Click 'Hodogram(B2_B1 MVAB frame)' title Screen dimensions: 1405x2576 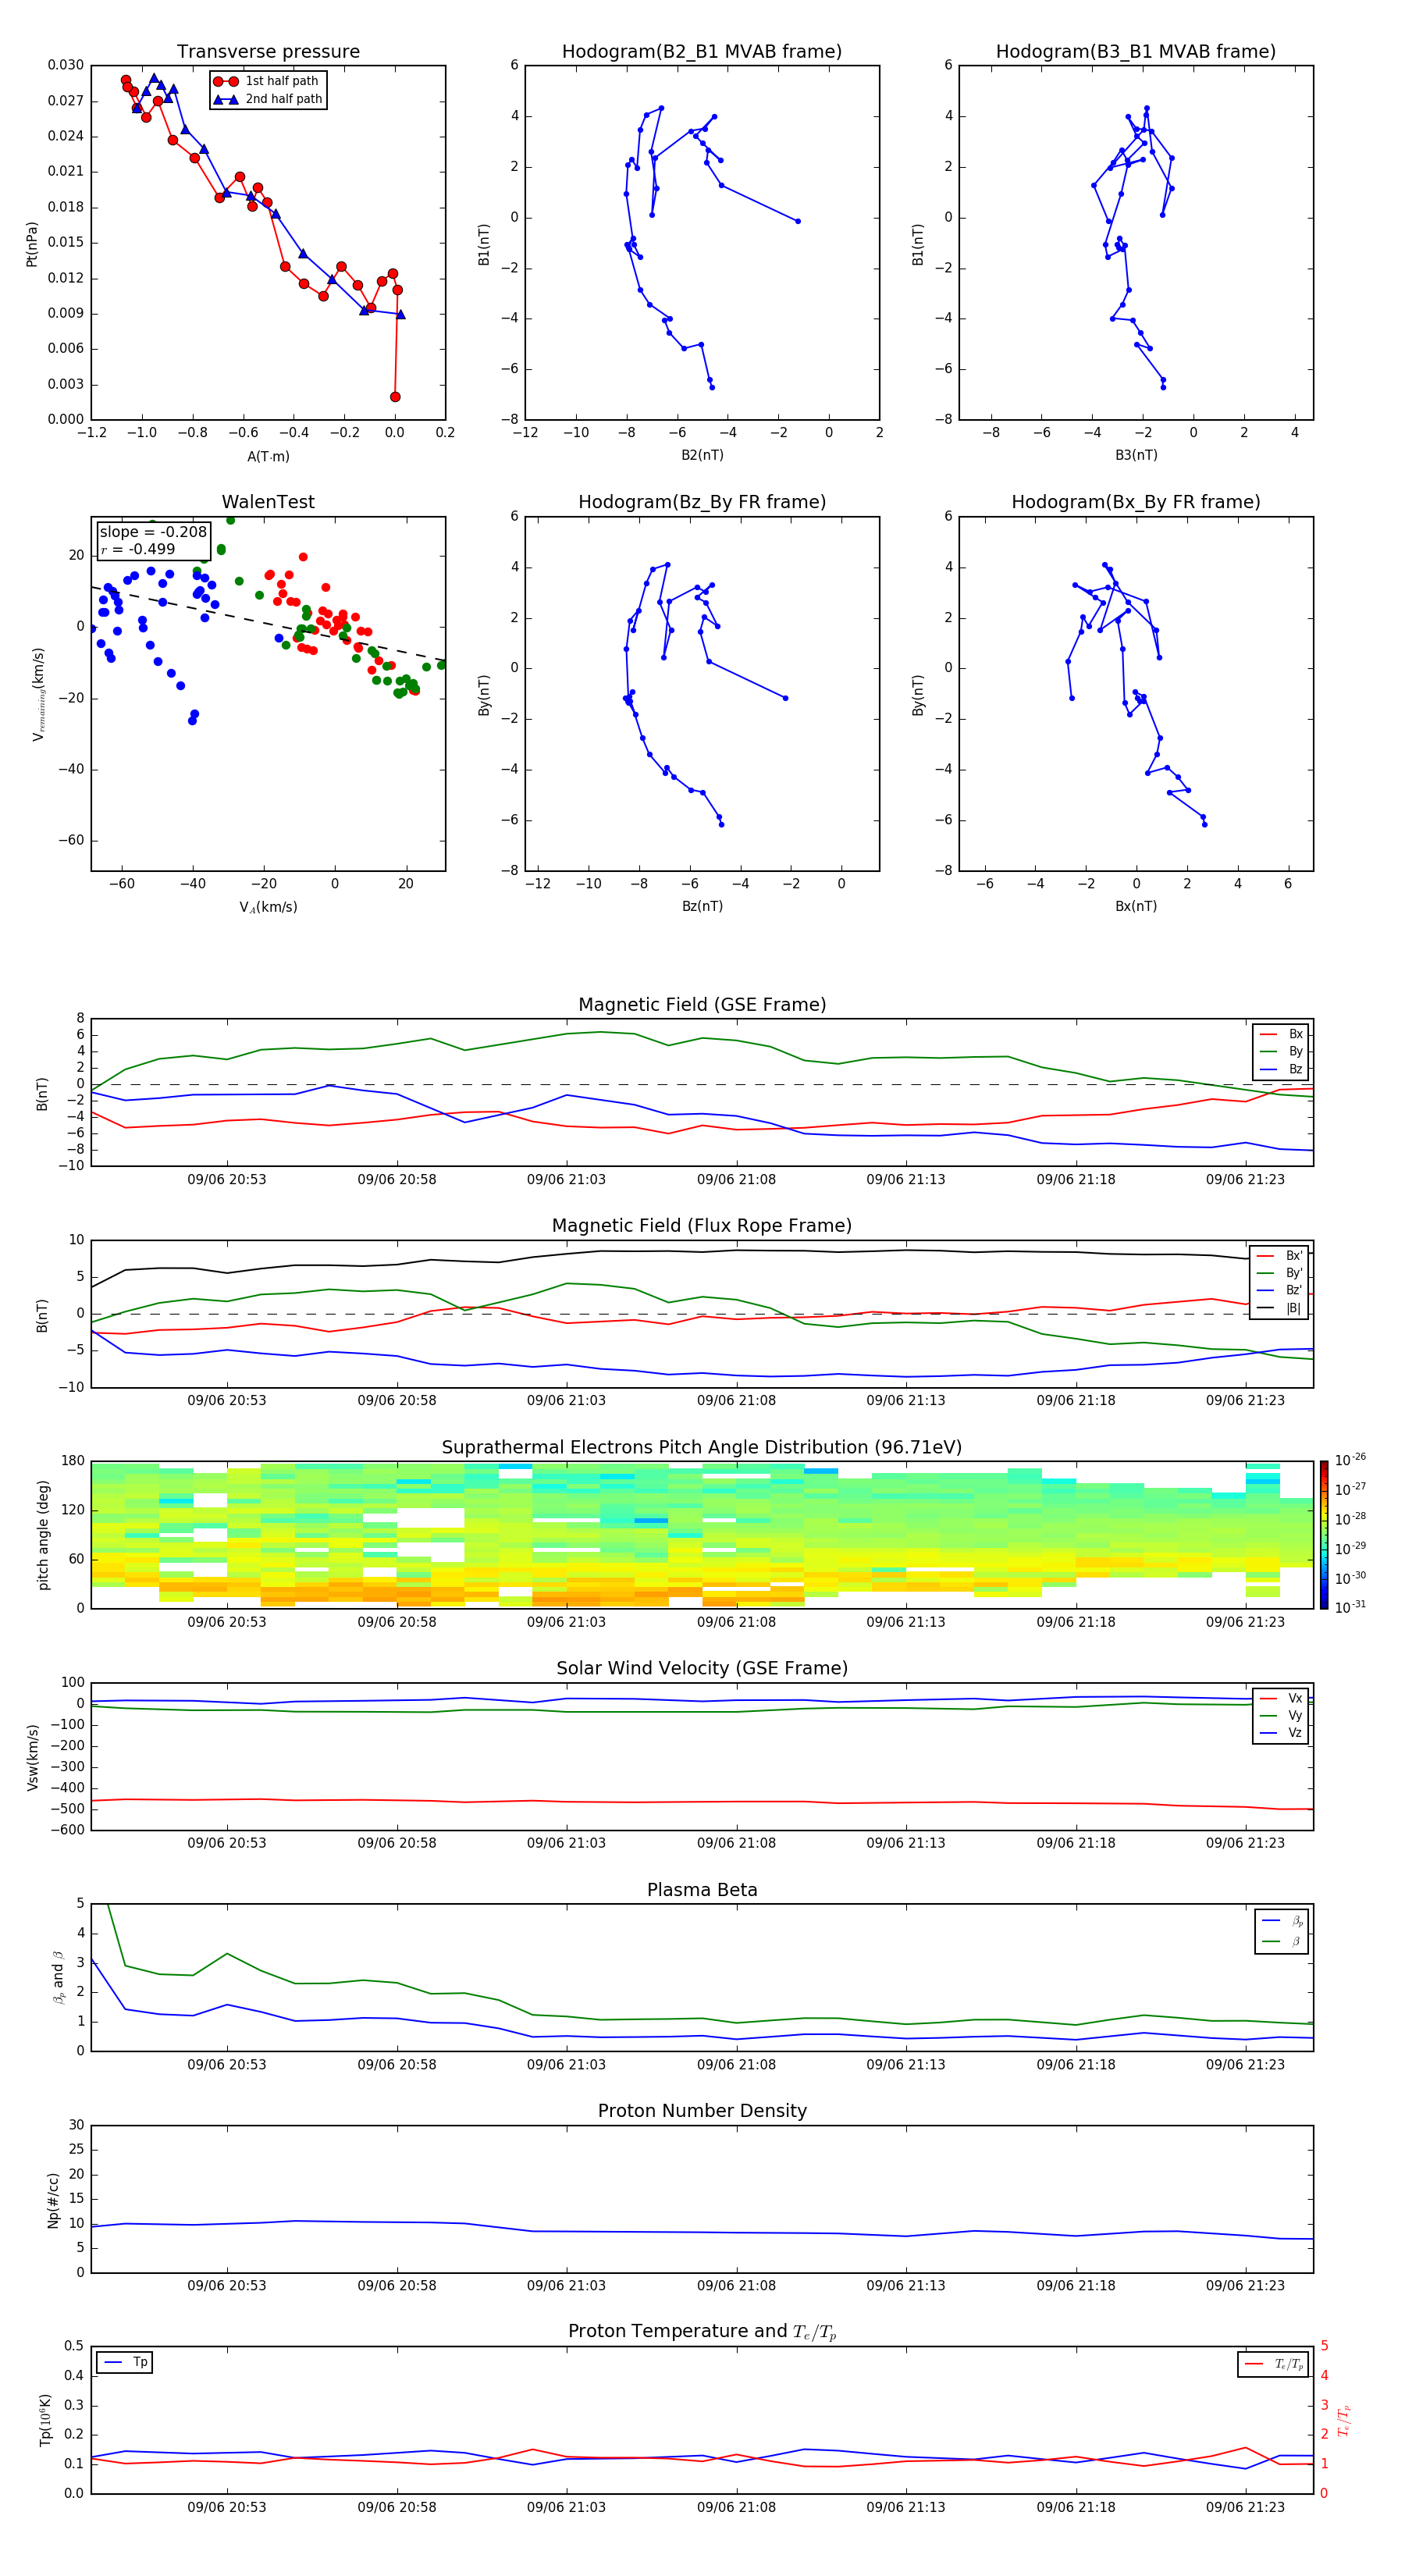[701, 52]
